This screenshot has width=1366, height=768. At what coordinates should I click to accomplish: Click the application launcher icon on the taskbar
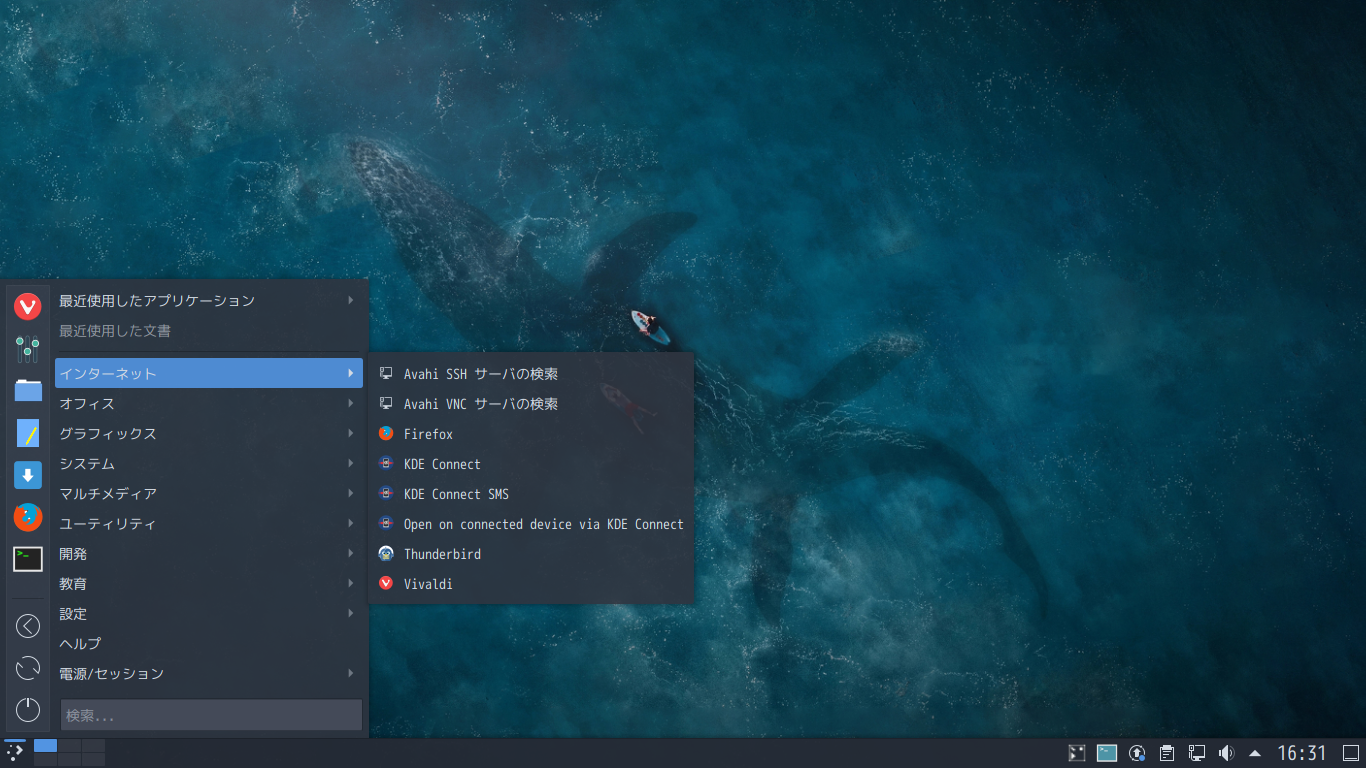pyautogui.click(x=14, y=752)
